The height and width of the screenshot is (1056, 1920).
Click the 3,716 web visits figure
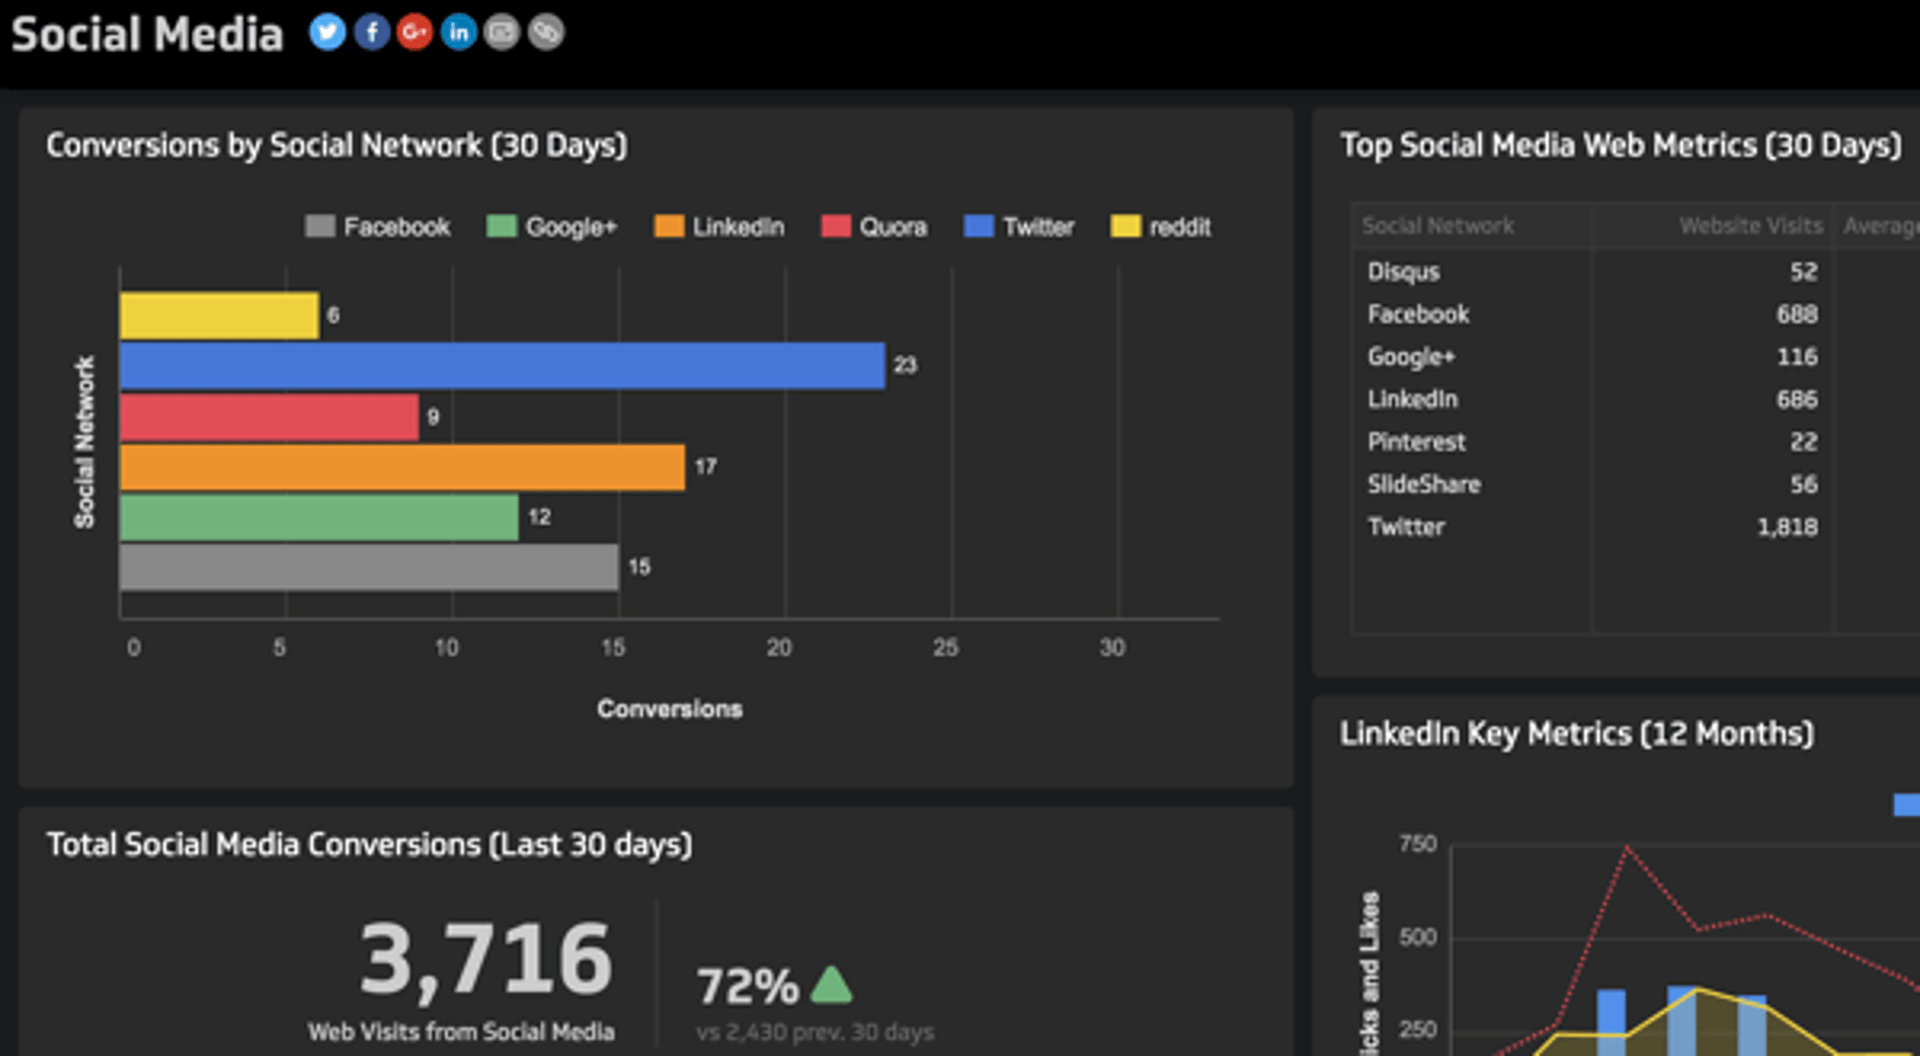click(x=486, y=960)
